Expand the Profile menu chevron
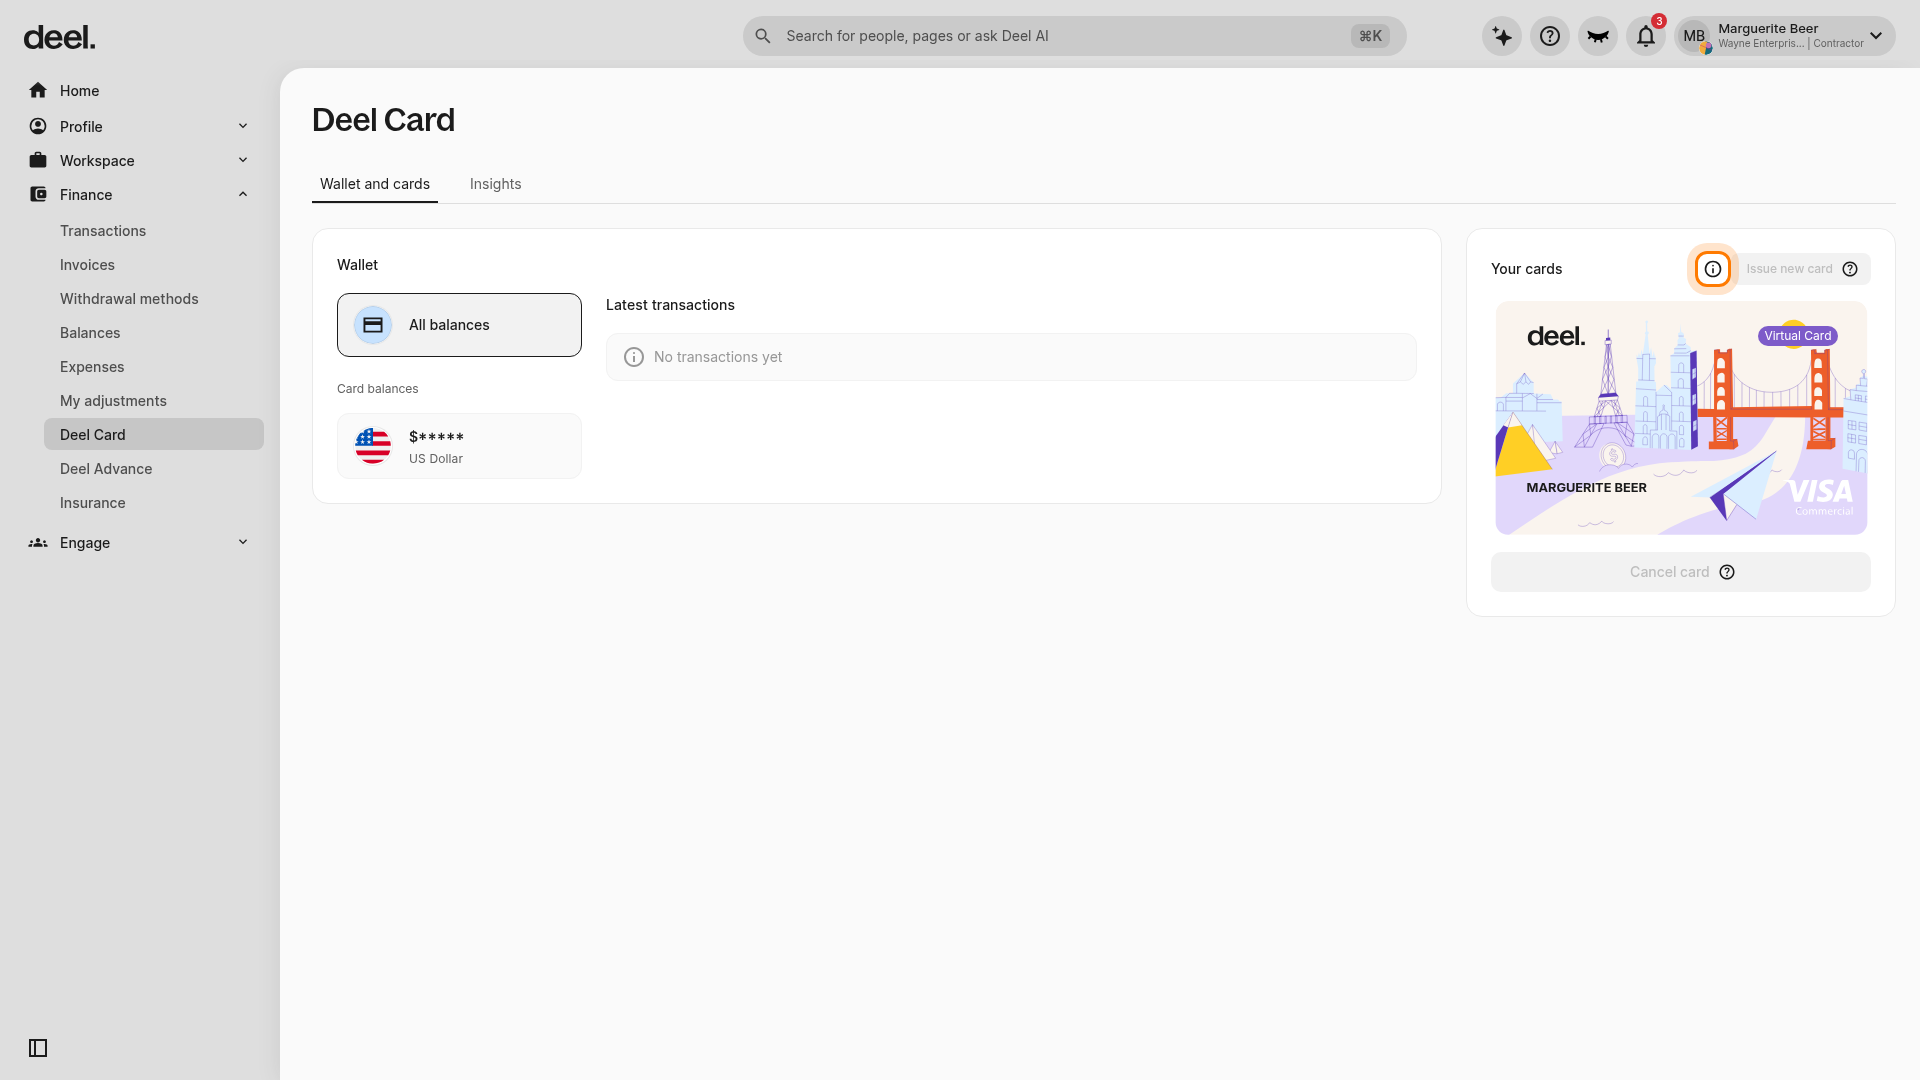The image size is (1920, 1080). coord(243,126)
